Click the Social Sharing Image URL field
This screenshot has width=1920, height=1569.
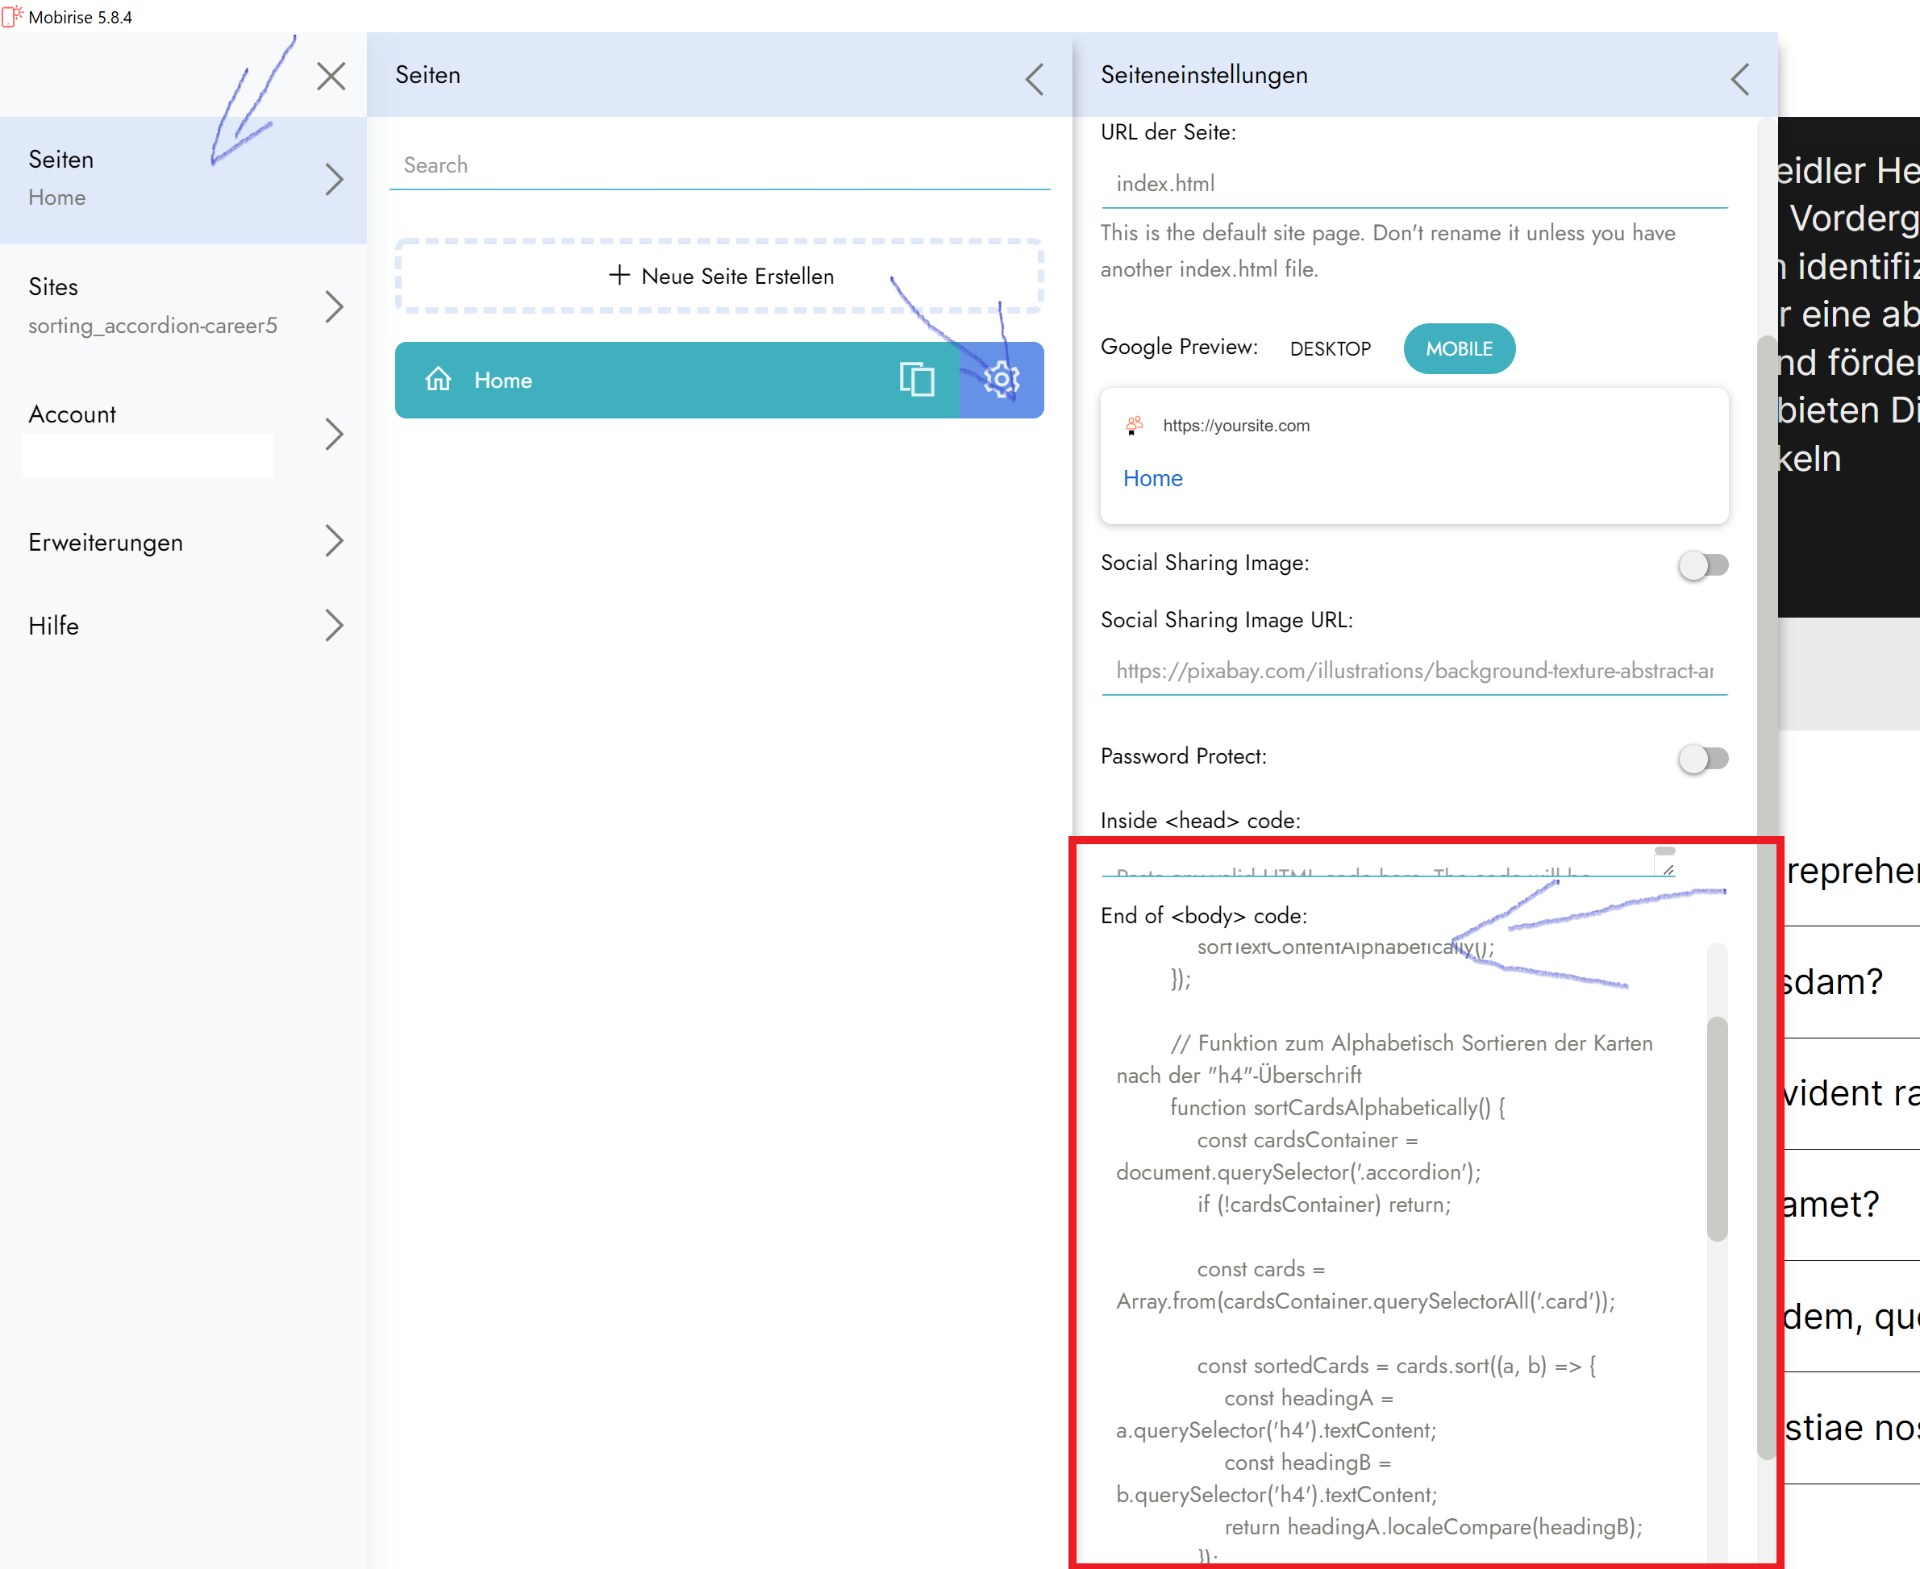pos(1413,671)
